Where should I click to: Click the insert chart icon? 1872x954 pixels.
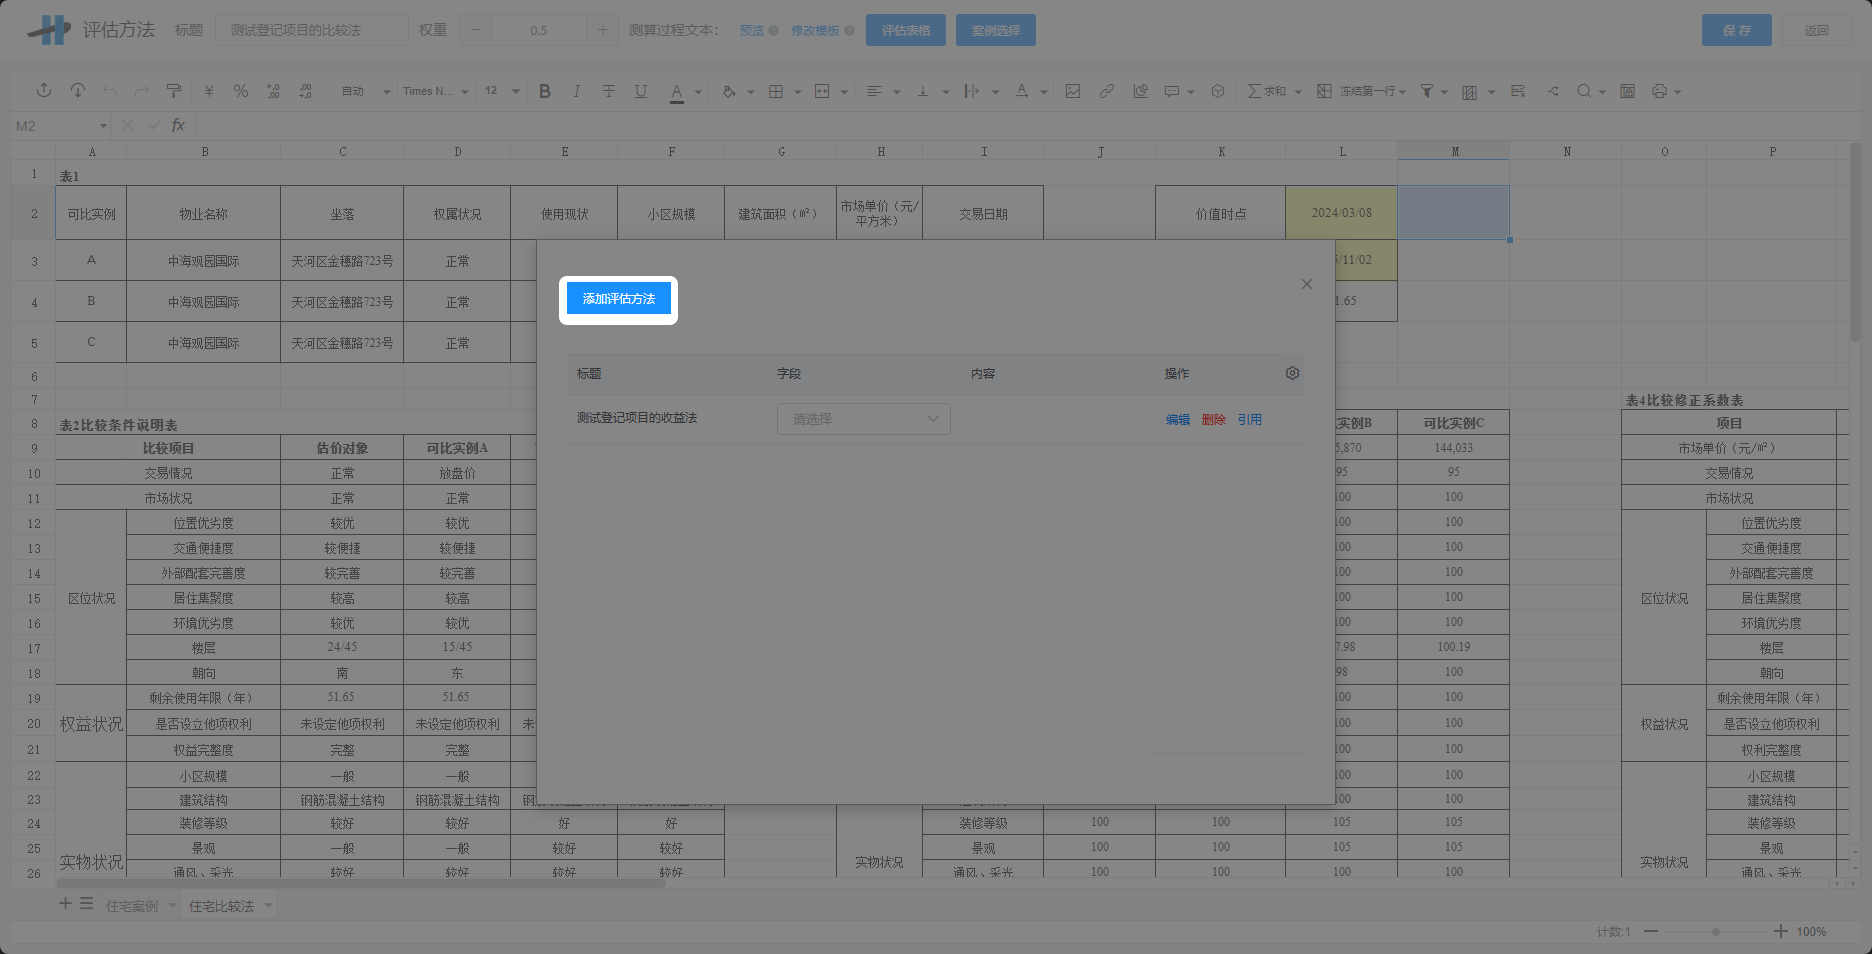(x=1140, y=91)
